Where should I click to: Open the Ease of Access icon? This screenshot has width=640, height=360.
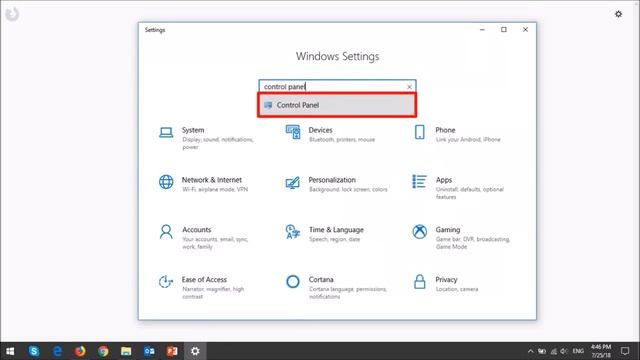point(166,282)
